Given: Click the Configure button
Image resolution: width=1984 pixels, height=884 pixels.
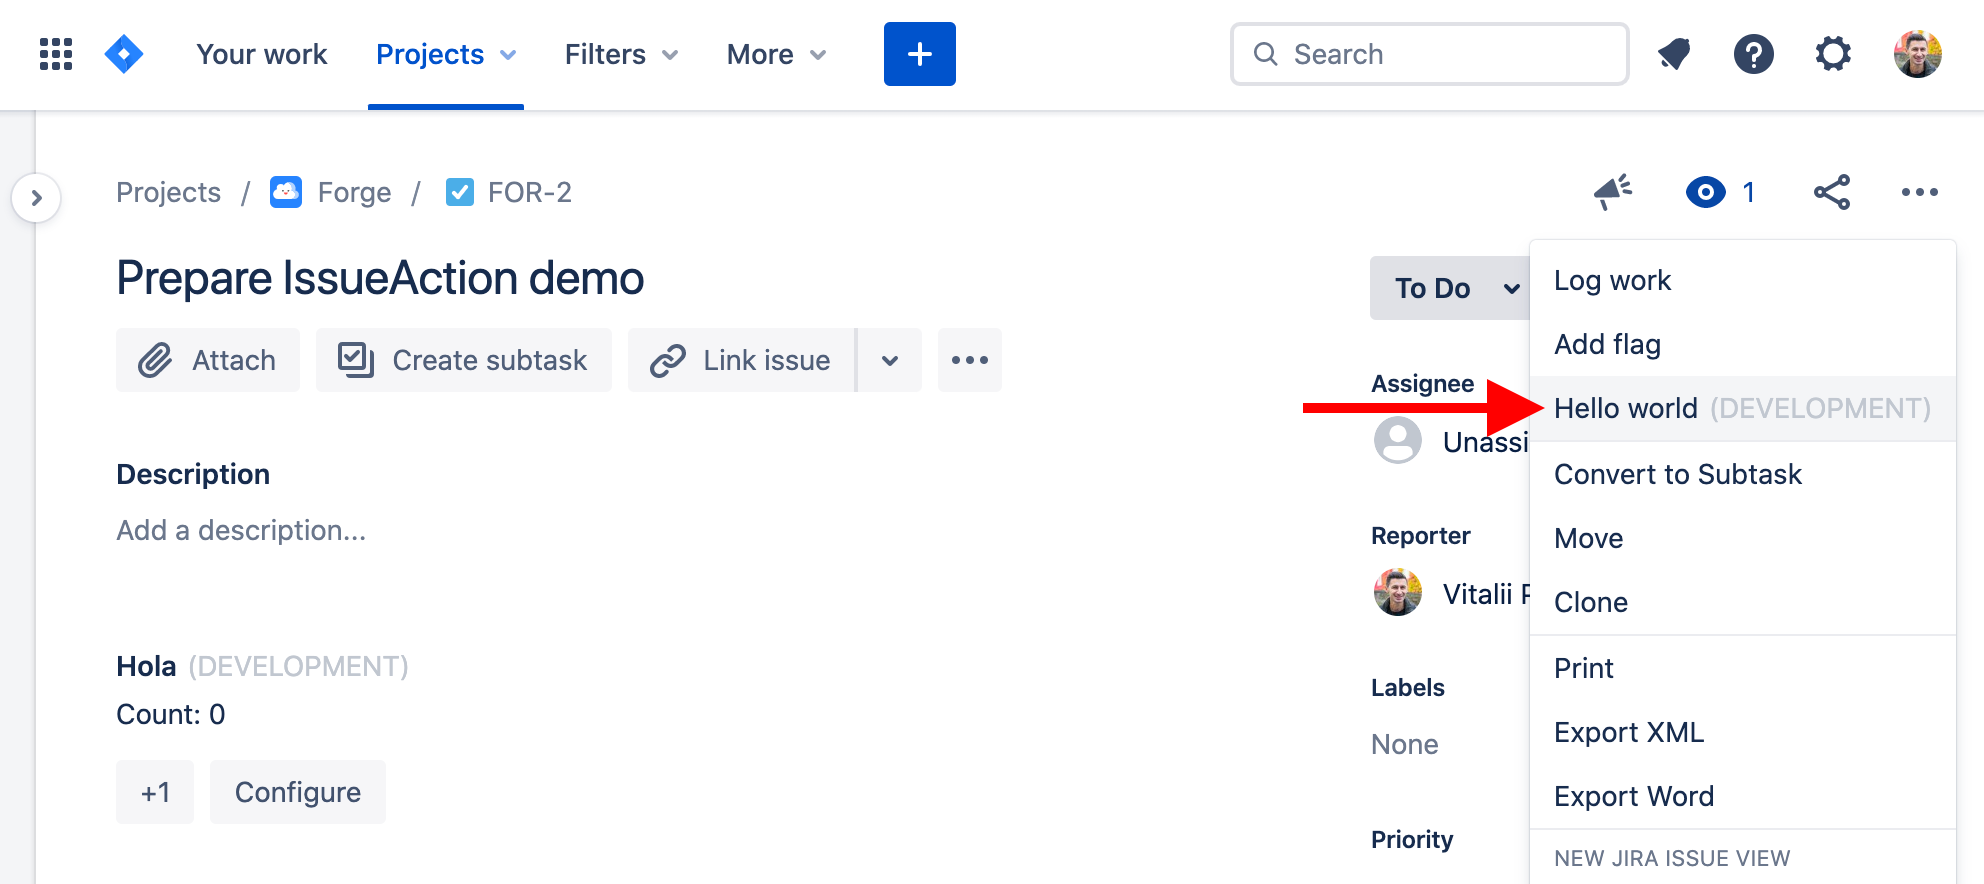Looking at the screenshot, I should point(297,792).
